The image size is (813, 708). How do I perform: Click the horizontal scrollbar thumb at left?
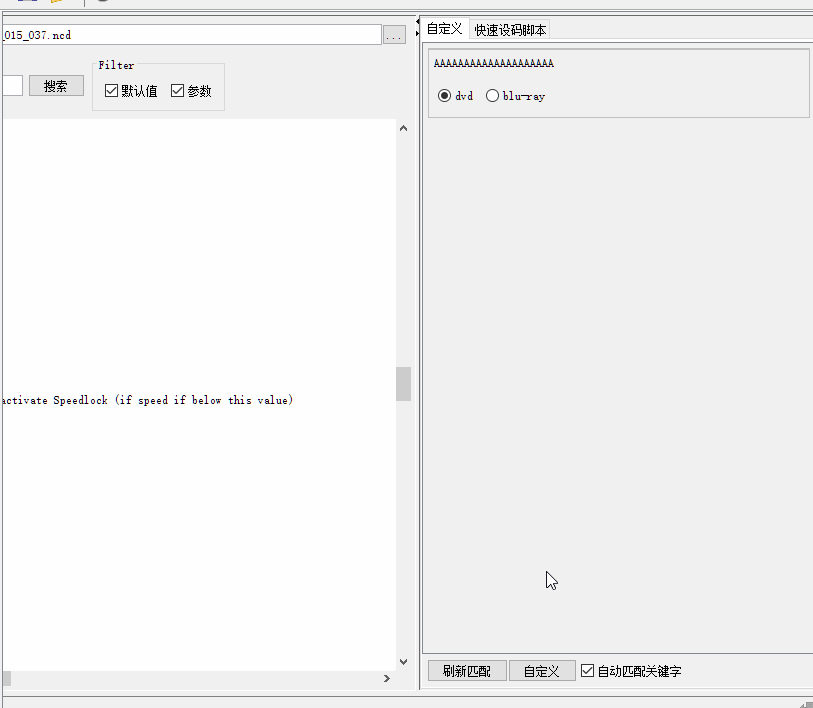(7, 678)
